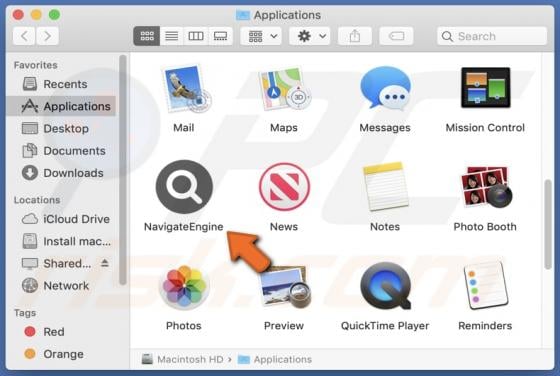Open the Mail app icon

click(186, 89)
